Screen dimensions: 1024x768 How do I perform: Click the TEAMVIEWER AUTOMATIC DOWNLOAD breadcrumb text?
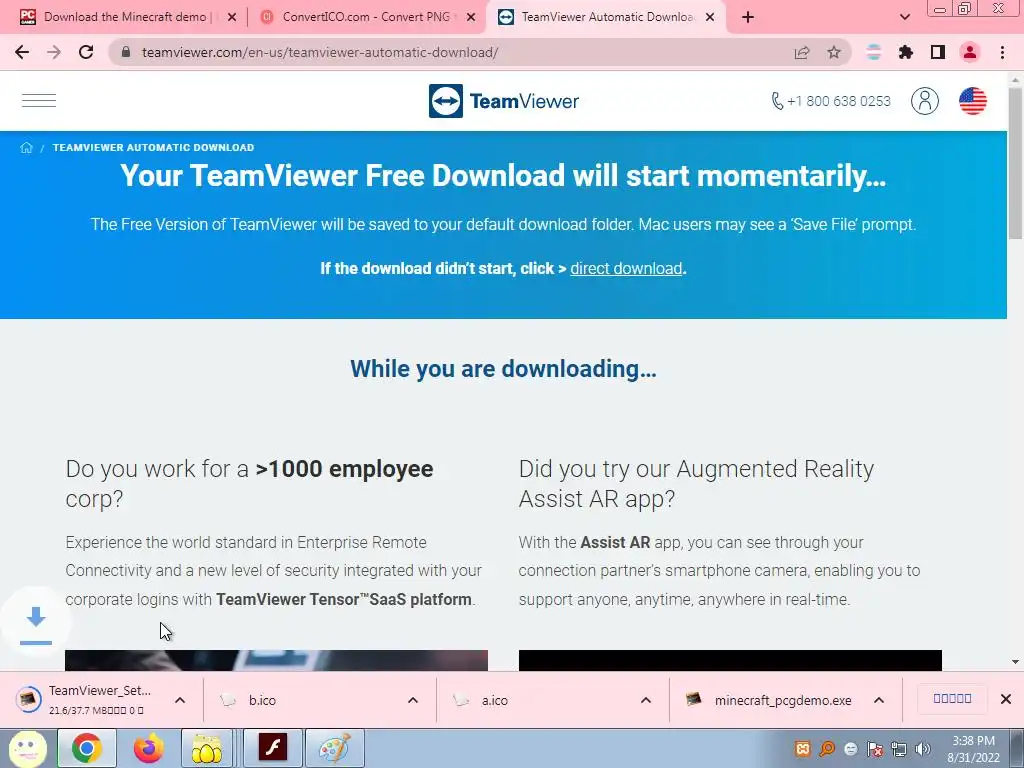tap(153, 148)
